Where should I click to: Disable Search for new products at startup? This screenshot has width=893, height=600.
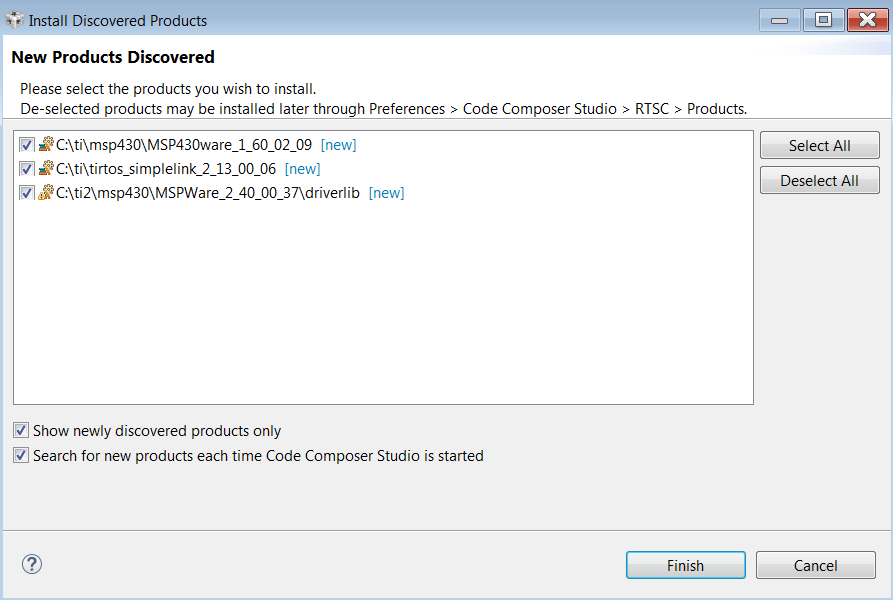(x=21, y=455)
